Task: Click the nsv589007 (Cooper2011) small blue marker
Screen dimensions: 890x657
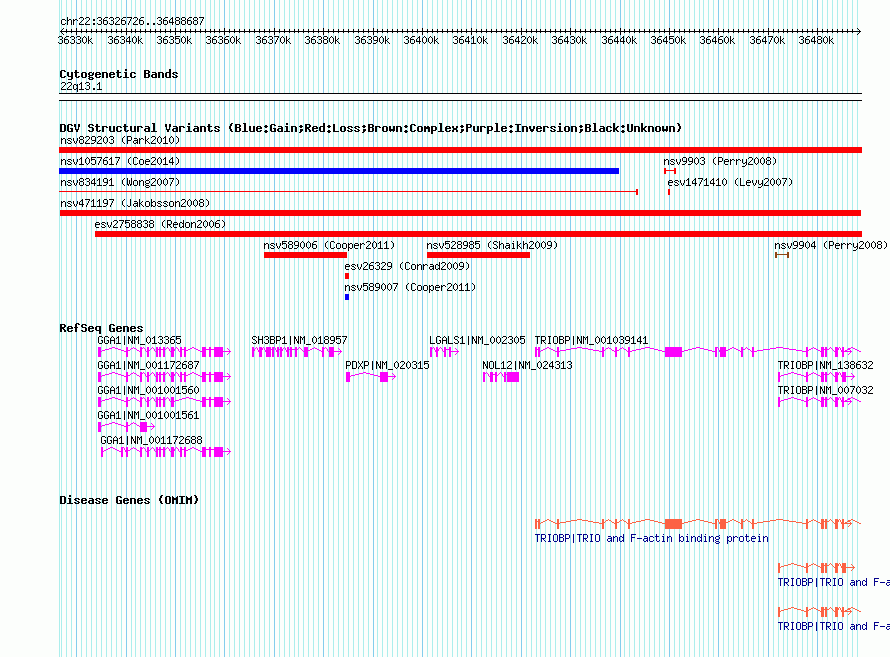Action: [347, 297]
